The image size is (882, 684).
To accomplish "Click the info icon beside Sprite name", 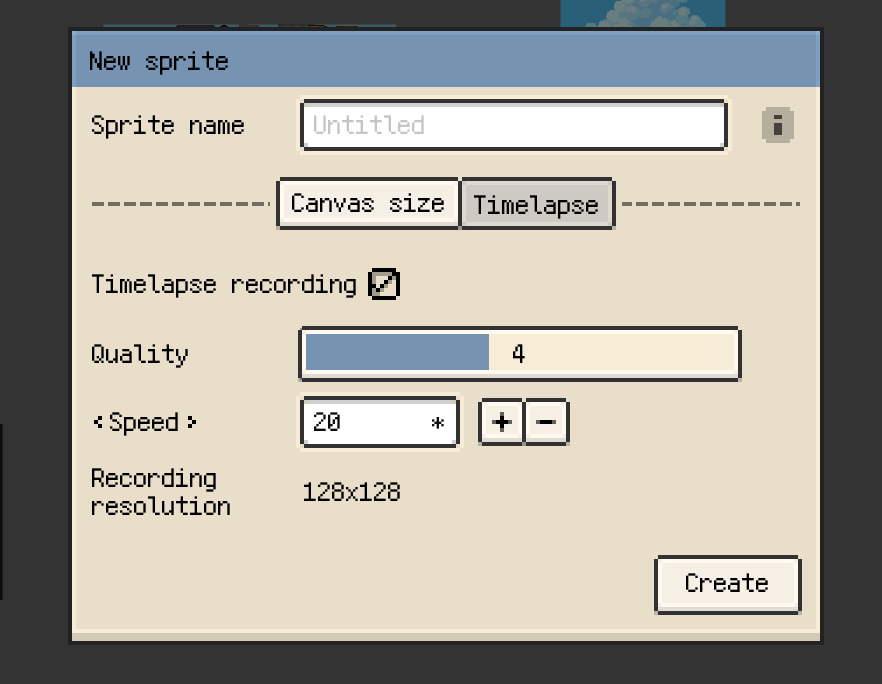I will [777, 125].
